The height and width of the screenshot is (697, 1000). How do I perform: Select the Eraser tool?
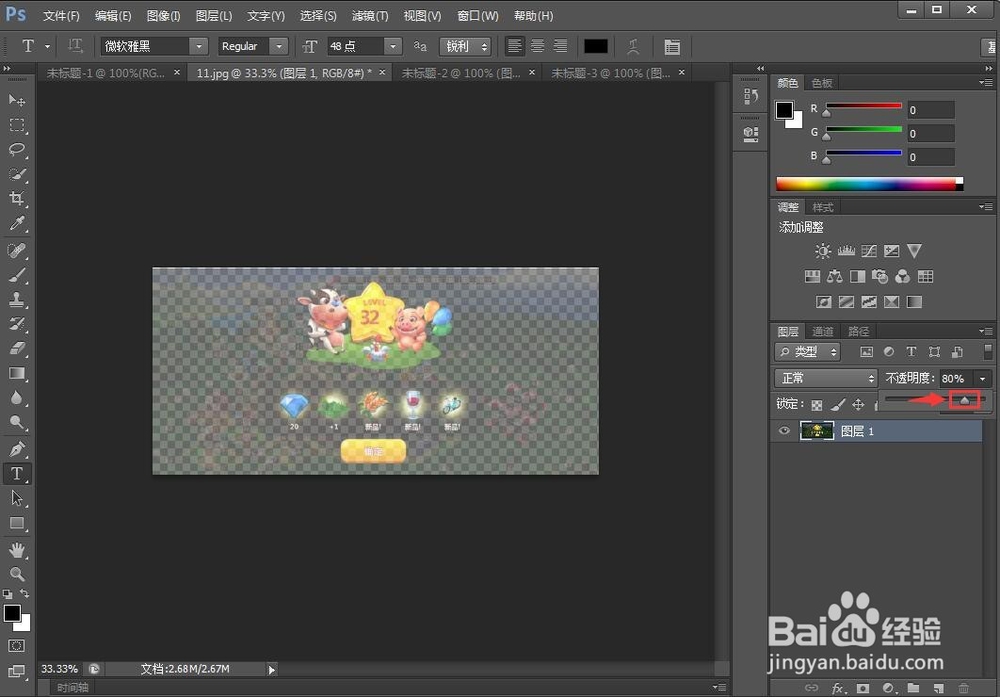point(17,348)
